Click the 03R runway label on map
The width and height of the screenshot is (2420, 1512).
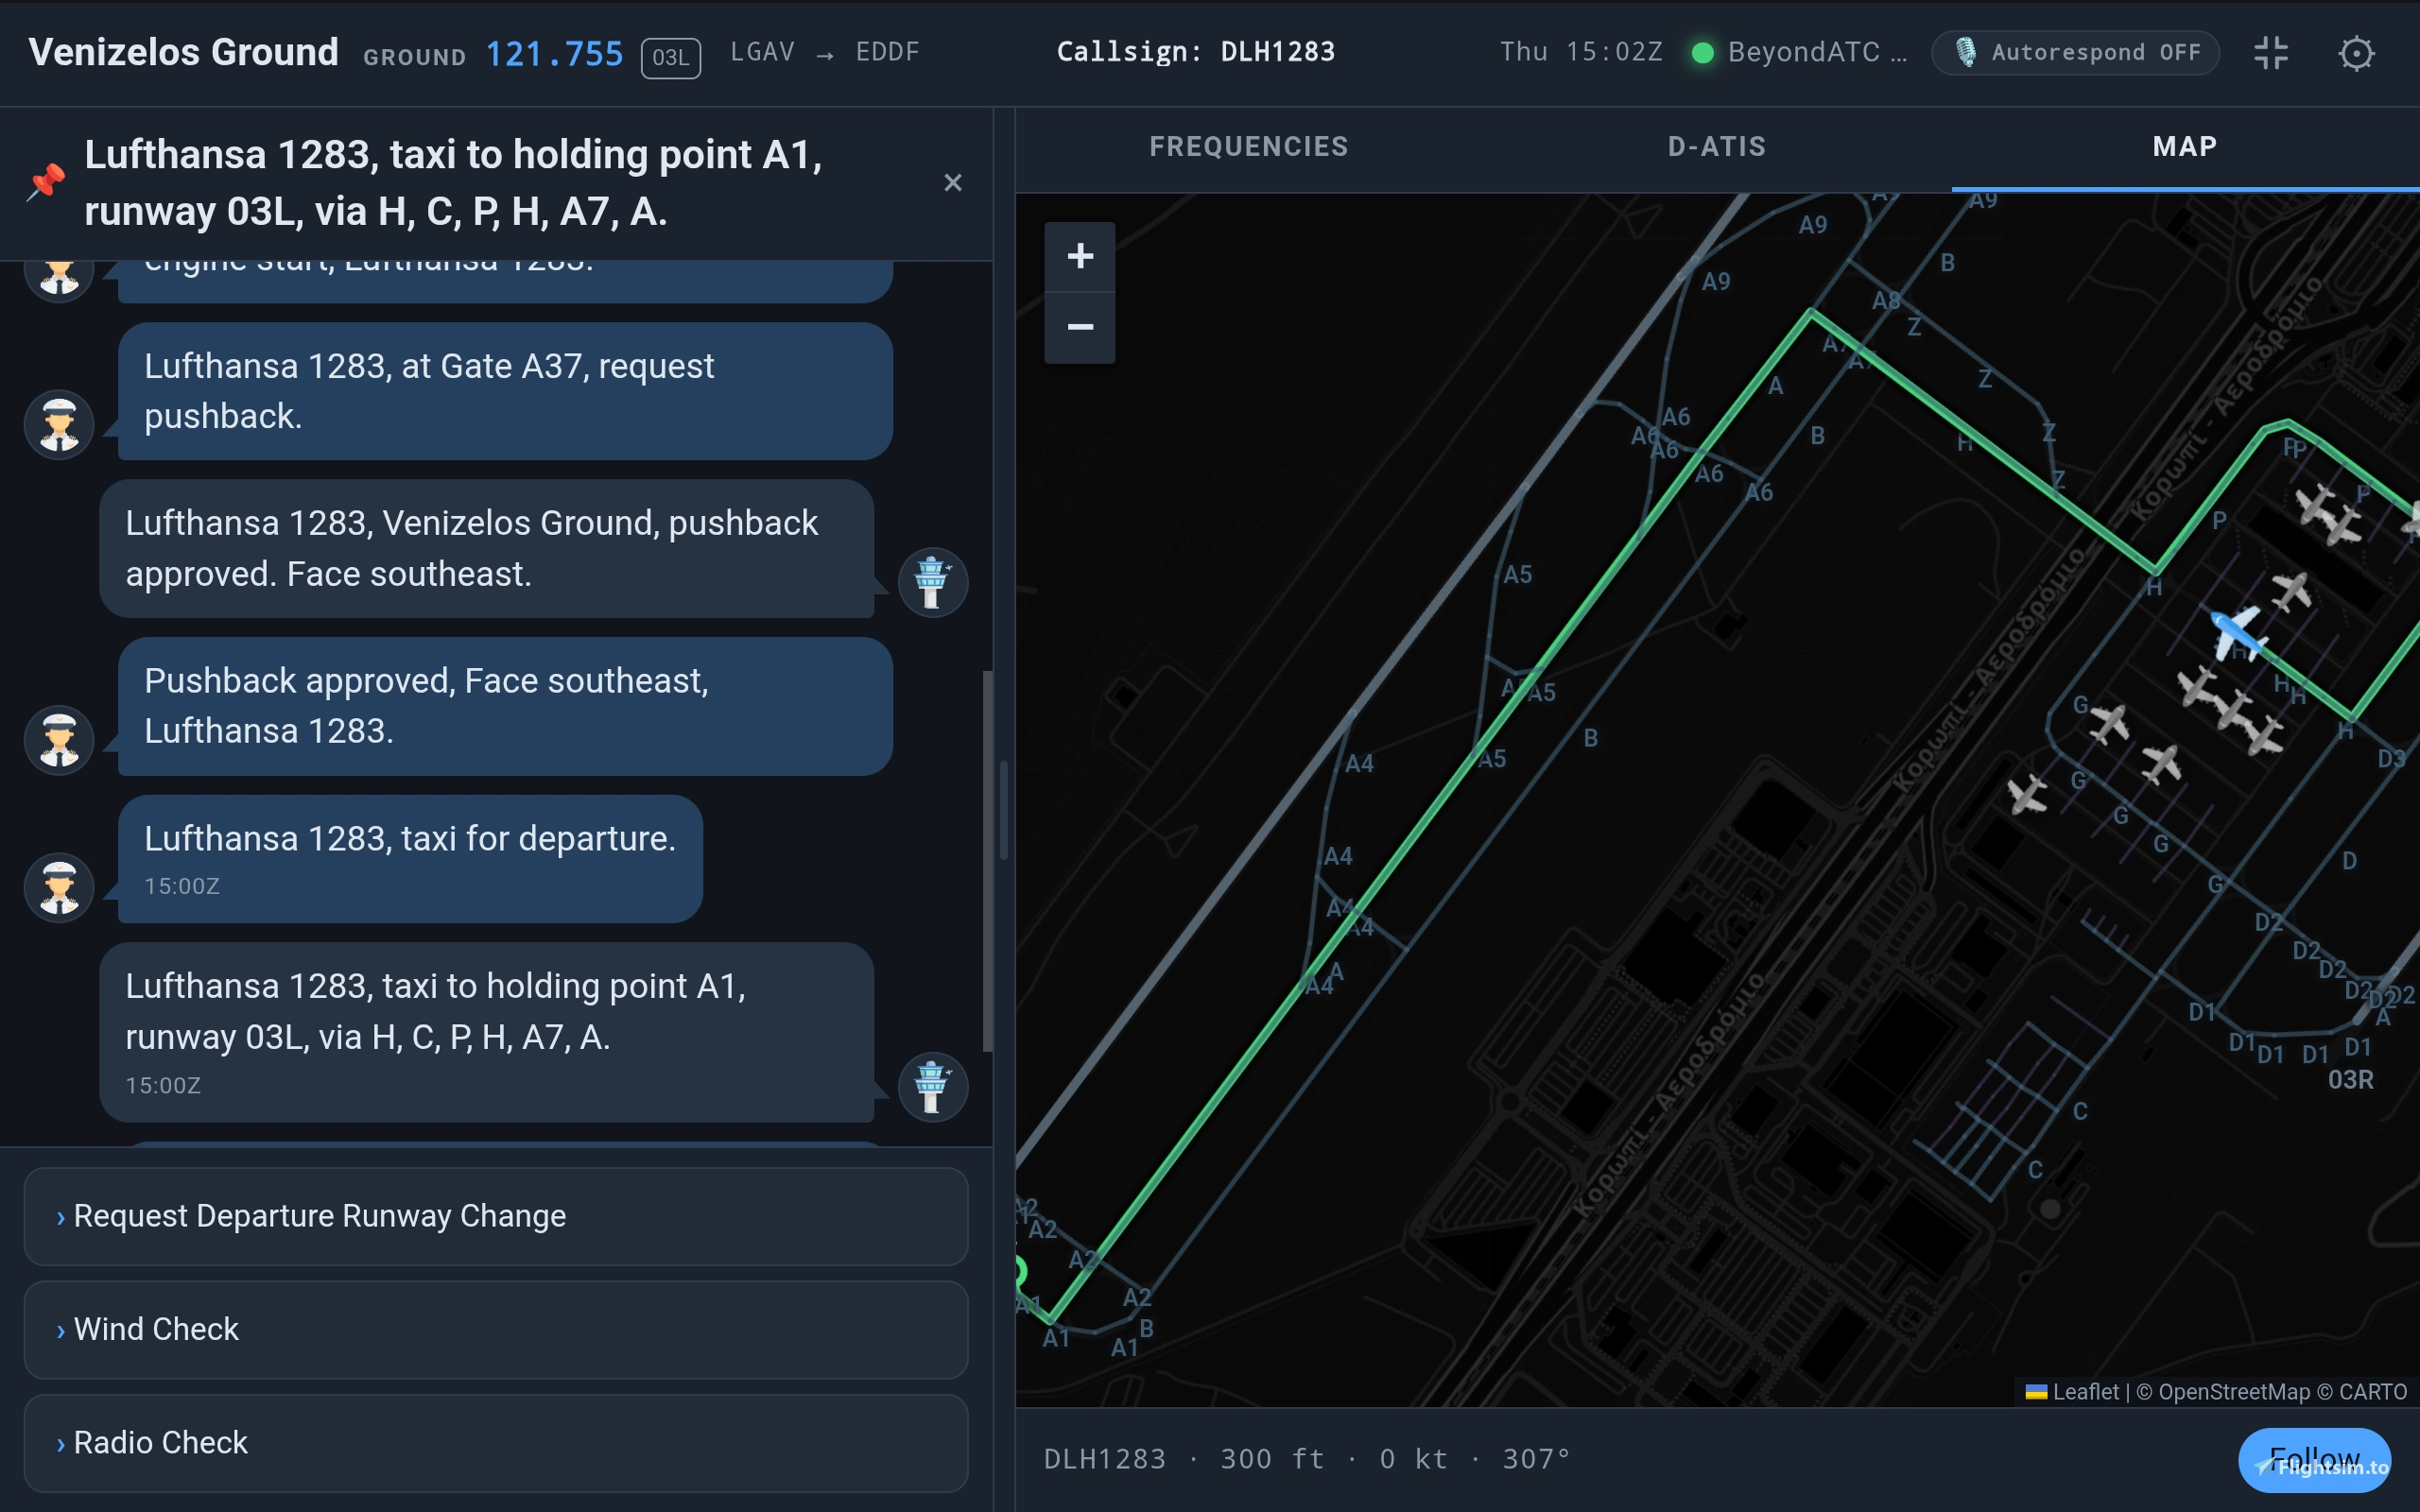point(2350,1080)
